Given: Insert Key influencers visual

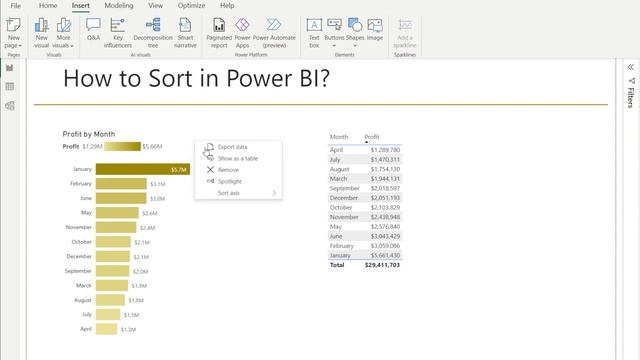Looking at the screenshot, I should click(118, 33).
